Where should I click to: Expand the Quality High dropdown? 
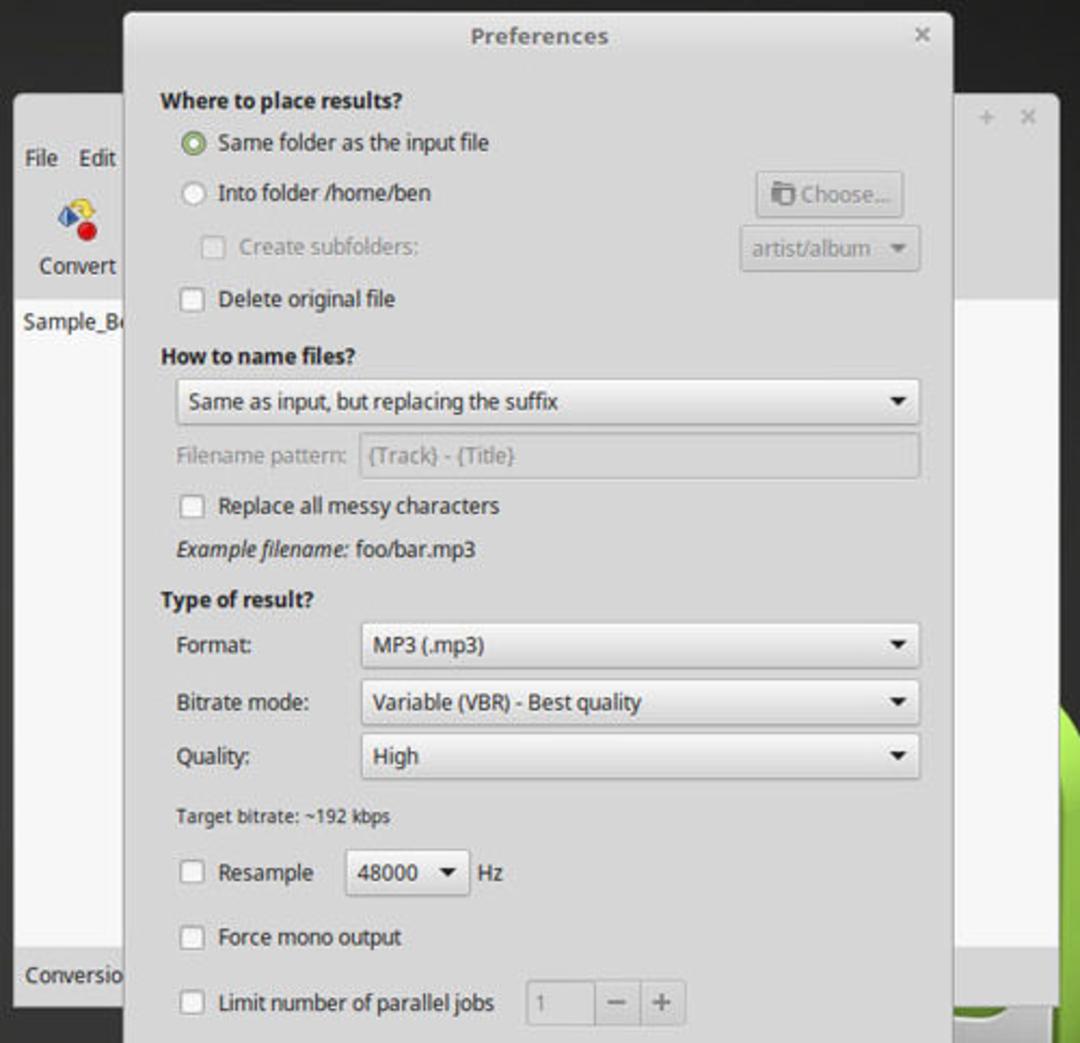[640, 756]
